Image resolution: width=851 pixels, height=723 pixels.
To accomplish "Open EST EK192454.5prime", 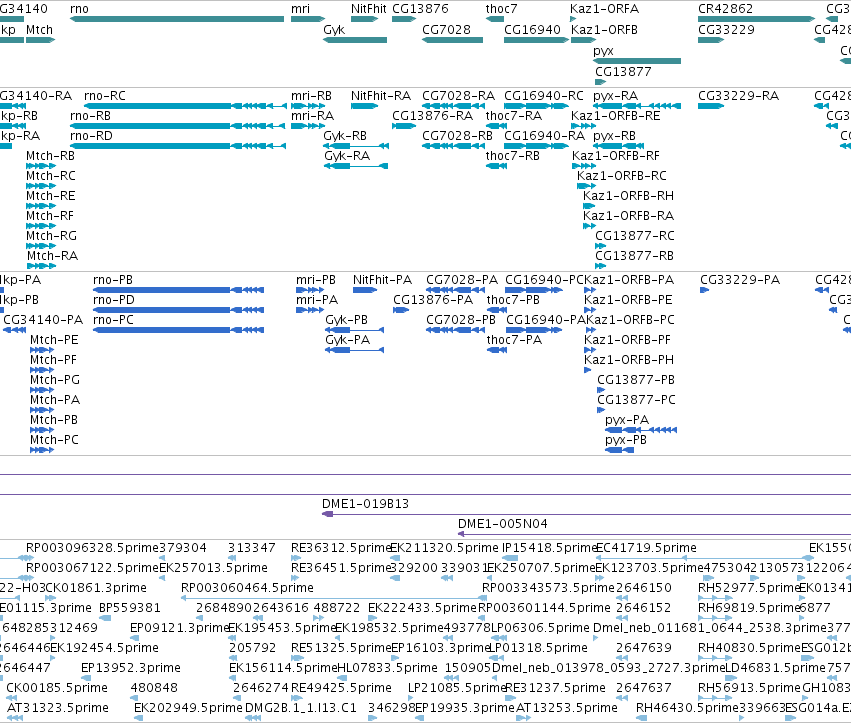I will [104, 648].
